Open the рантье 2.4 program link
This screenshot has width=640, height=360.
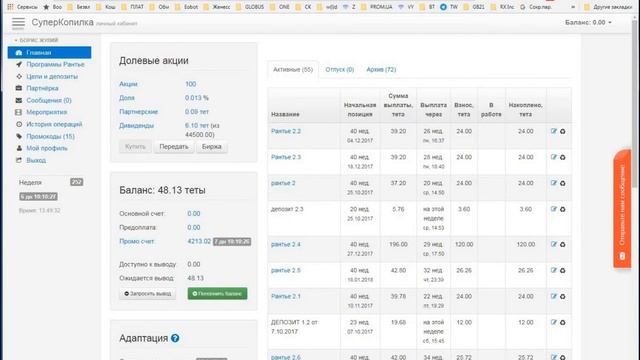[286, 244]
